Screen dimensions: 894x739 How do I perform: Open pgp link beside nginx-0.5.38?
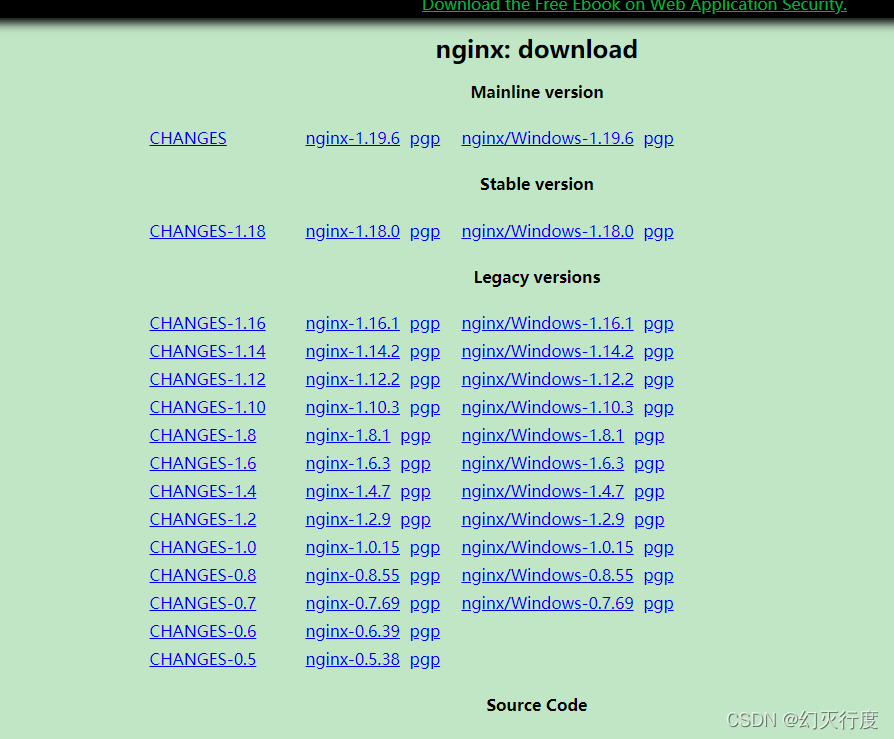(425, 659)
